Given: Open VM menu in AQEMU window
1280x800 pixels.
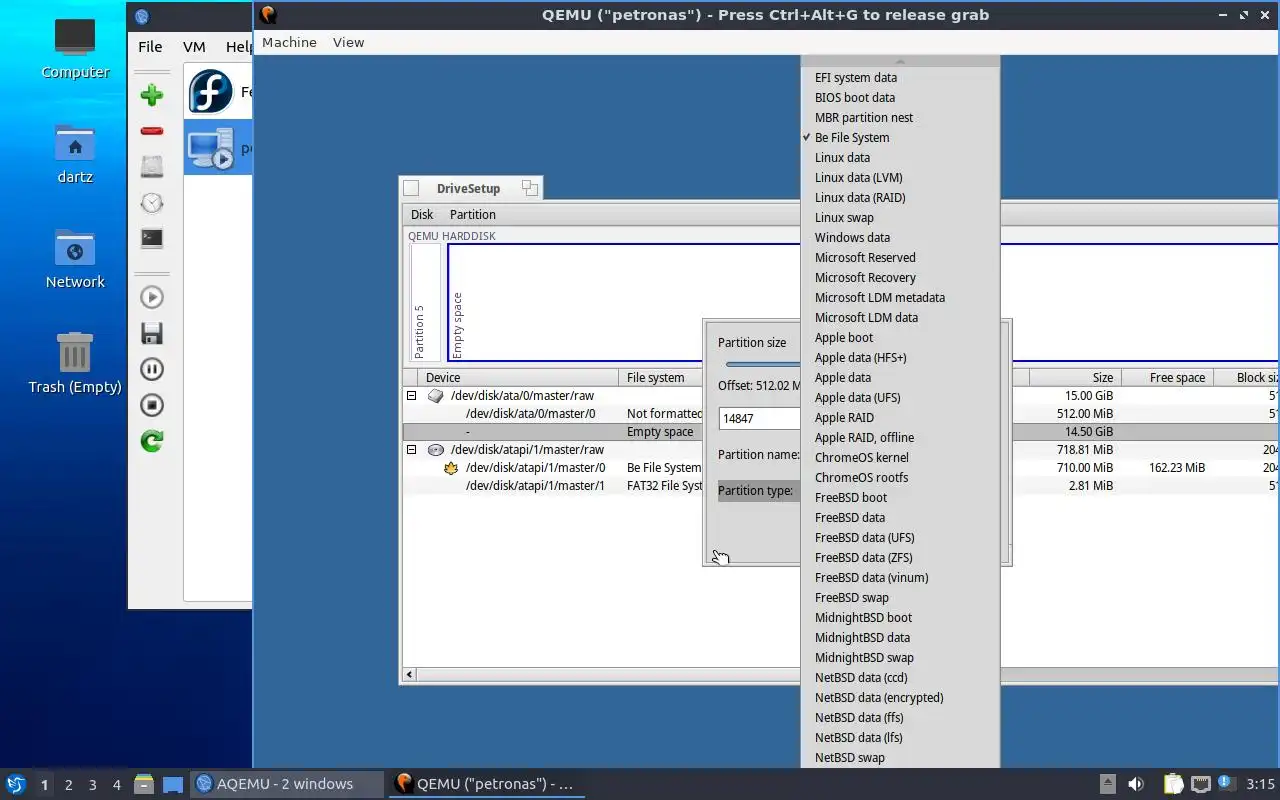Looking at the screenshot, I should coord(194,46).
